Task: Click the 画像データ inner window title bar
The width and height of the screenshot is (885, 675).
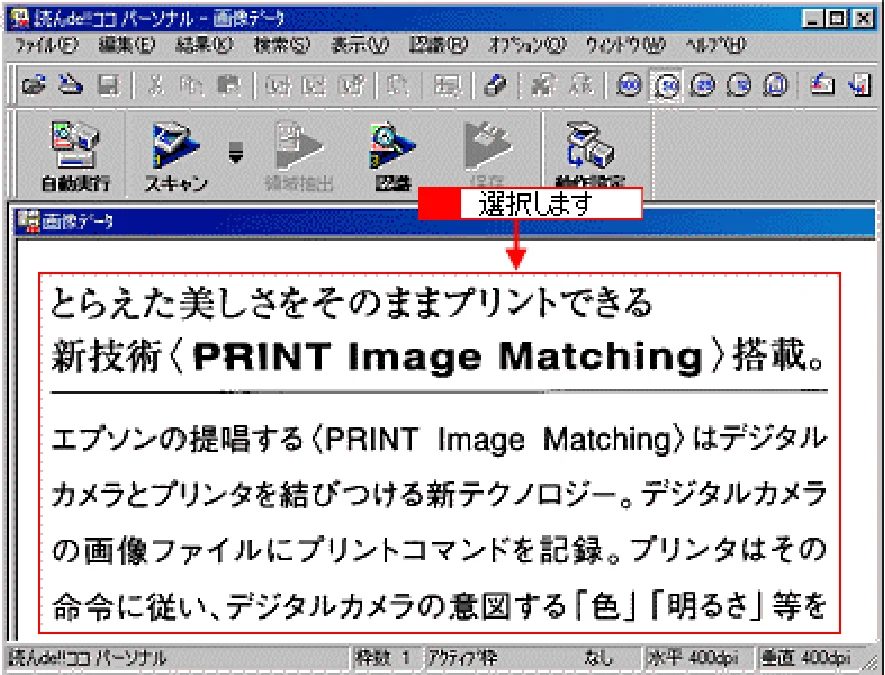Action: 443,221
